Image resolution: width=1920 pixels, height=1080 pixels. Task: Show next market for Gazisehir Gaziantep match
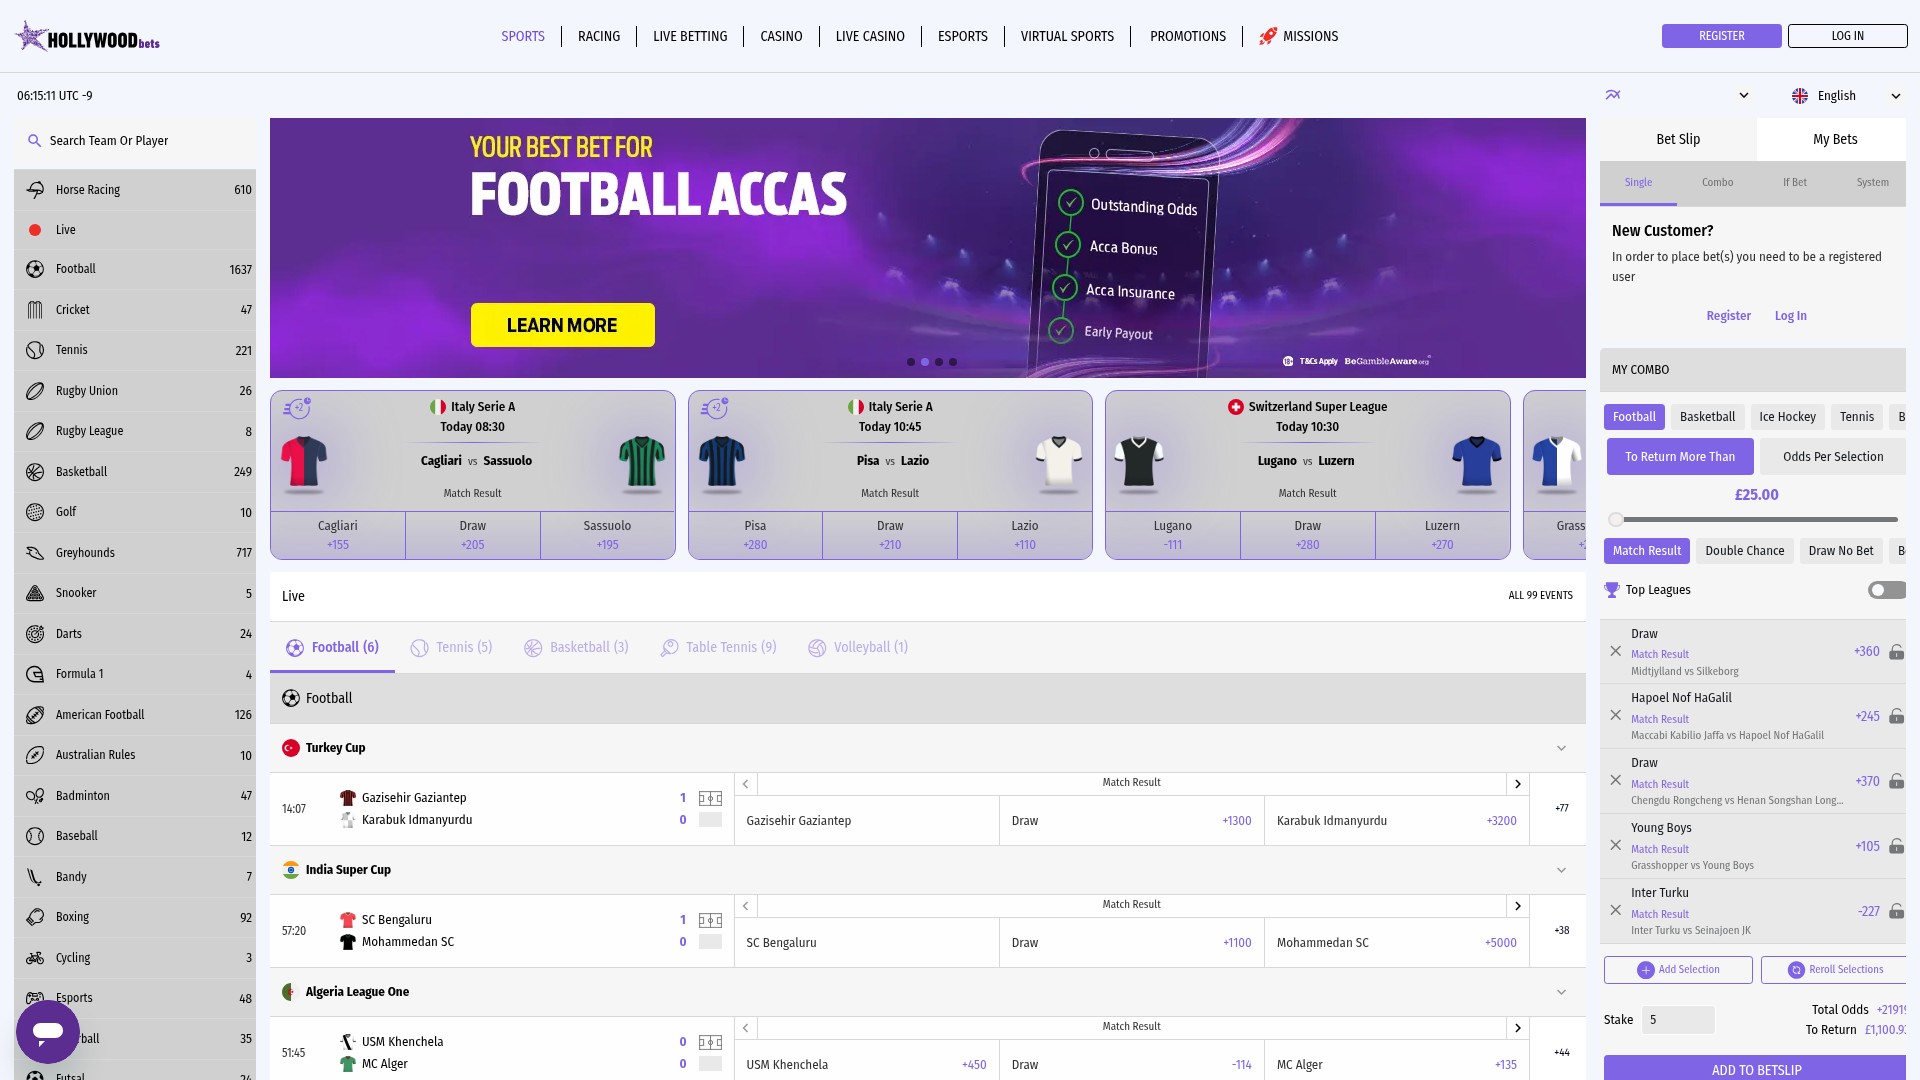click(1517, 784)
